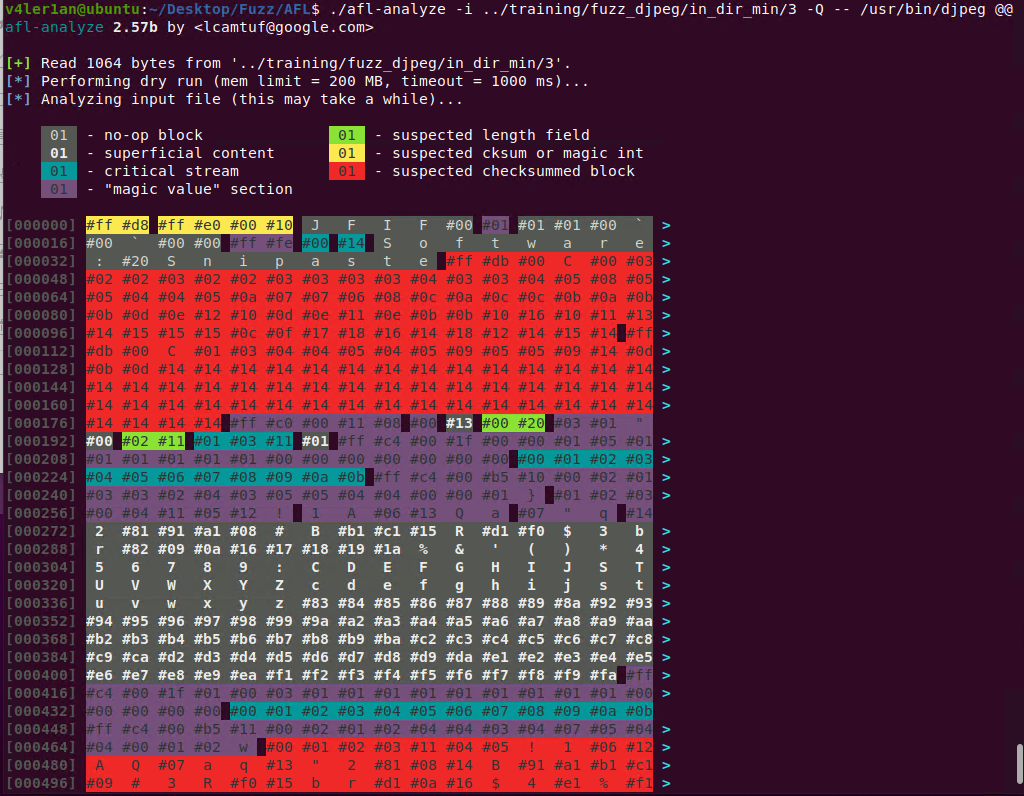The width and height of the screenshot is (1024, 796).
Task: Click the 'w' character in row 000464
Action: pyautogui.click(x=244, y=747)
